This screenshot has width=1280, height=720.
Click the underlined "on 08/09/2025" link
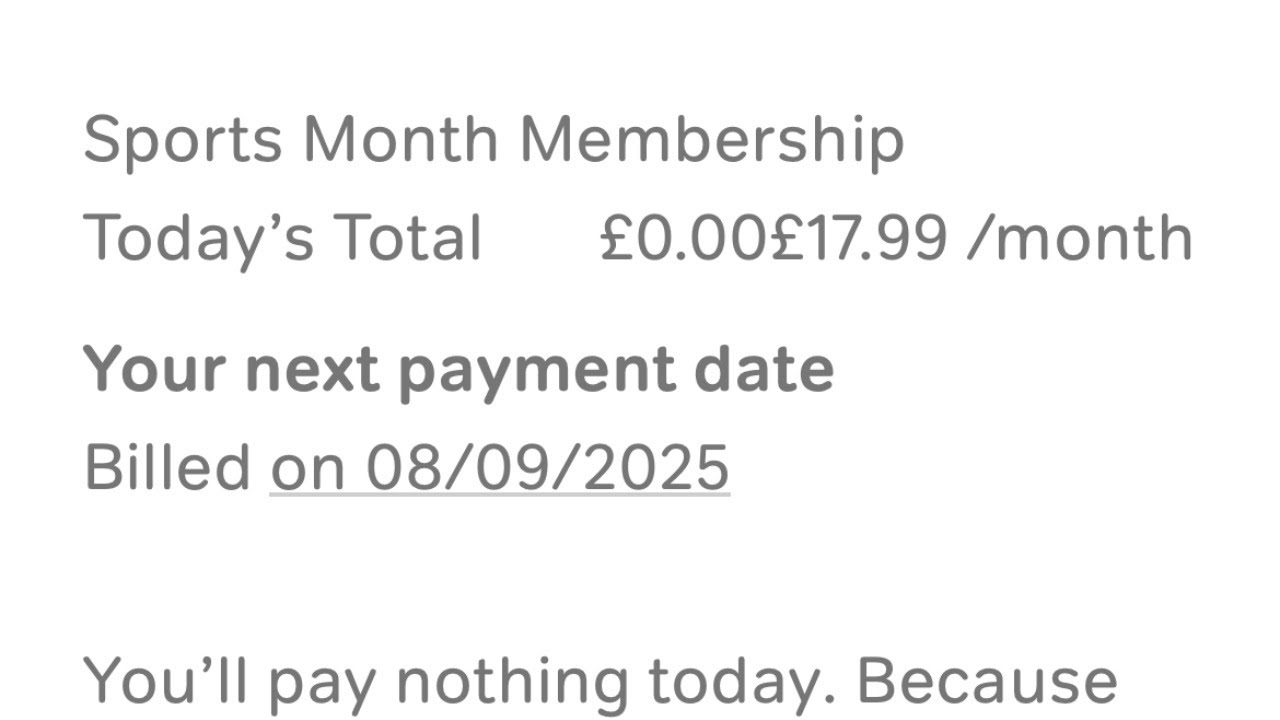click(x=499, y=467)
